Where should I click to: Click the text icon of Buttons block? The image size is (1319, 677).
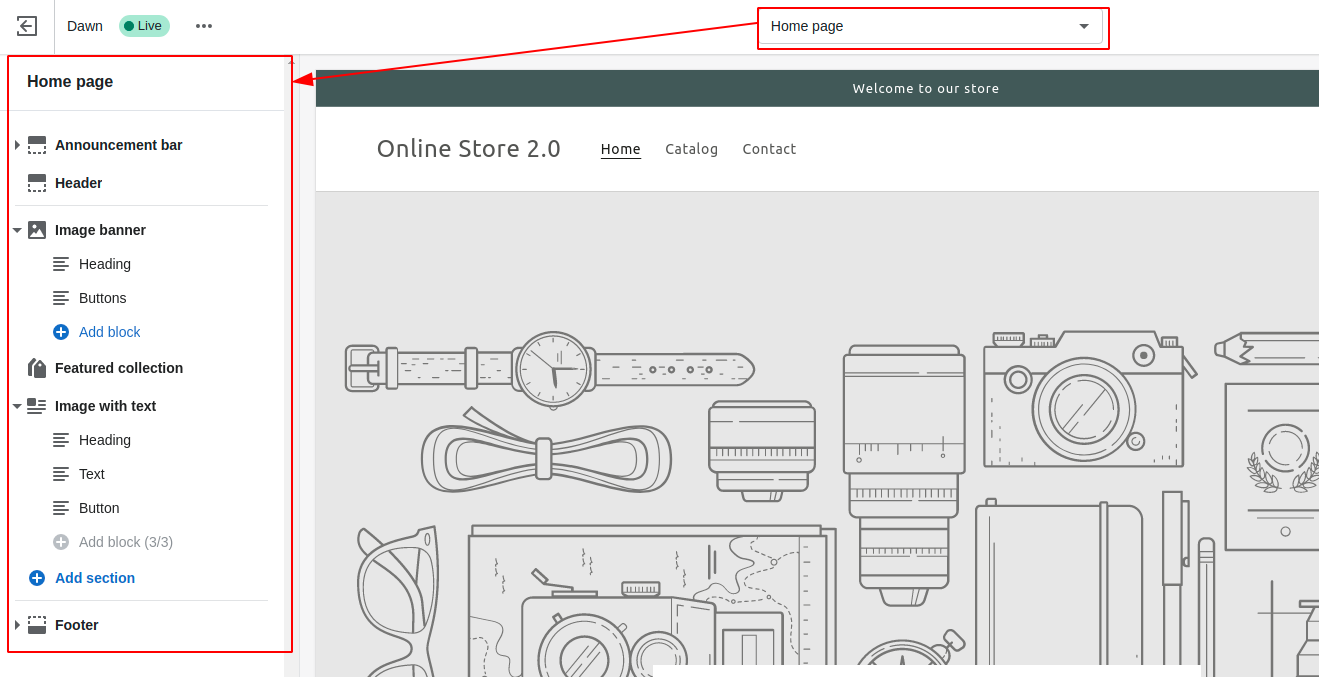point(61,298)
